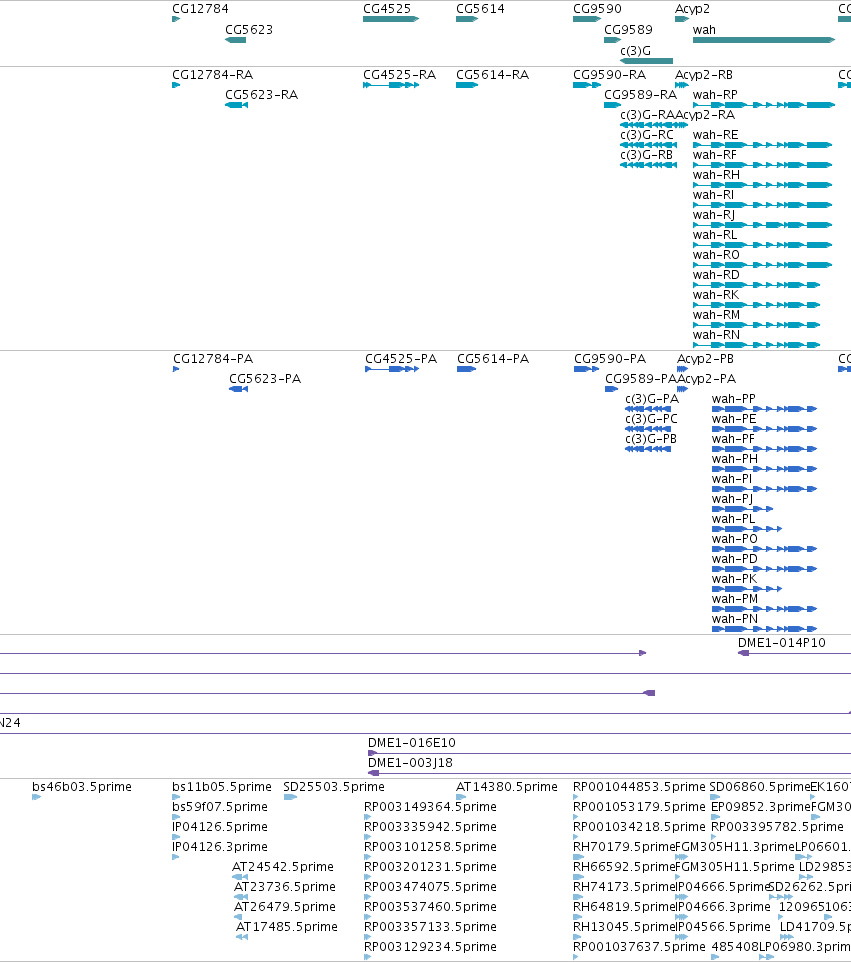Image resolution: width=851 pixels, height=962 pixels.
Task: Click transcript wah-RJ label
Action: tap(714, 215)
